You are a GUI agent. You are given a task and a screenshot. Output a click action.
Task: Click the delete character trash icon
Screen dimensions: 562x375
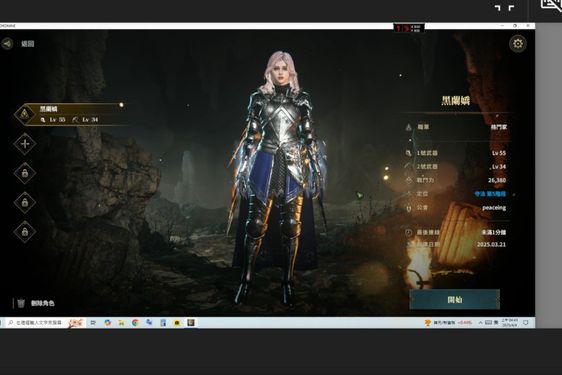tap(21, 303)
